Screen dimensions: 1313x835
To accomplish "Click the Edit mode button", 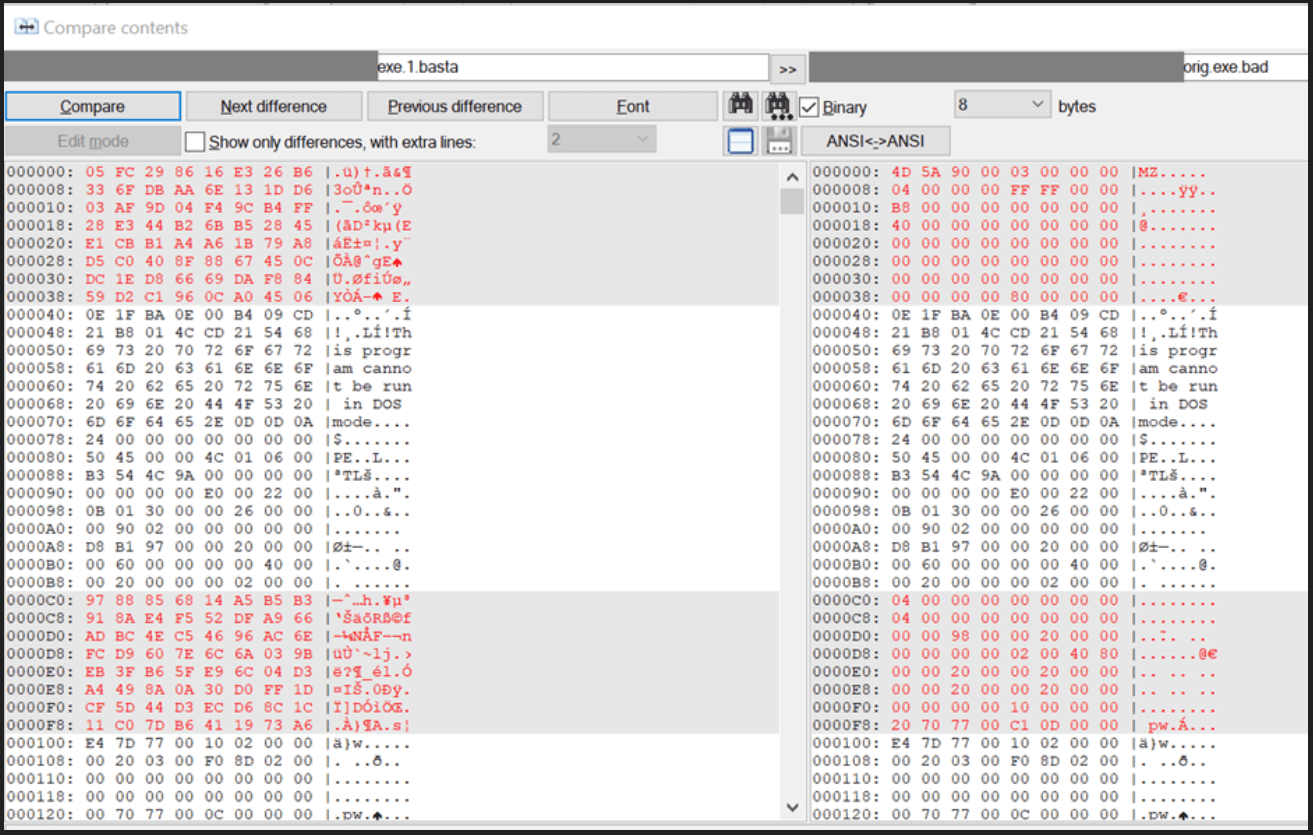I will [93, 141].
